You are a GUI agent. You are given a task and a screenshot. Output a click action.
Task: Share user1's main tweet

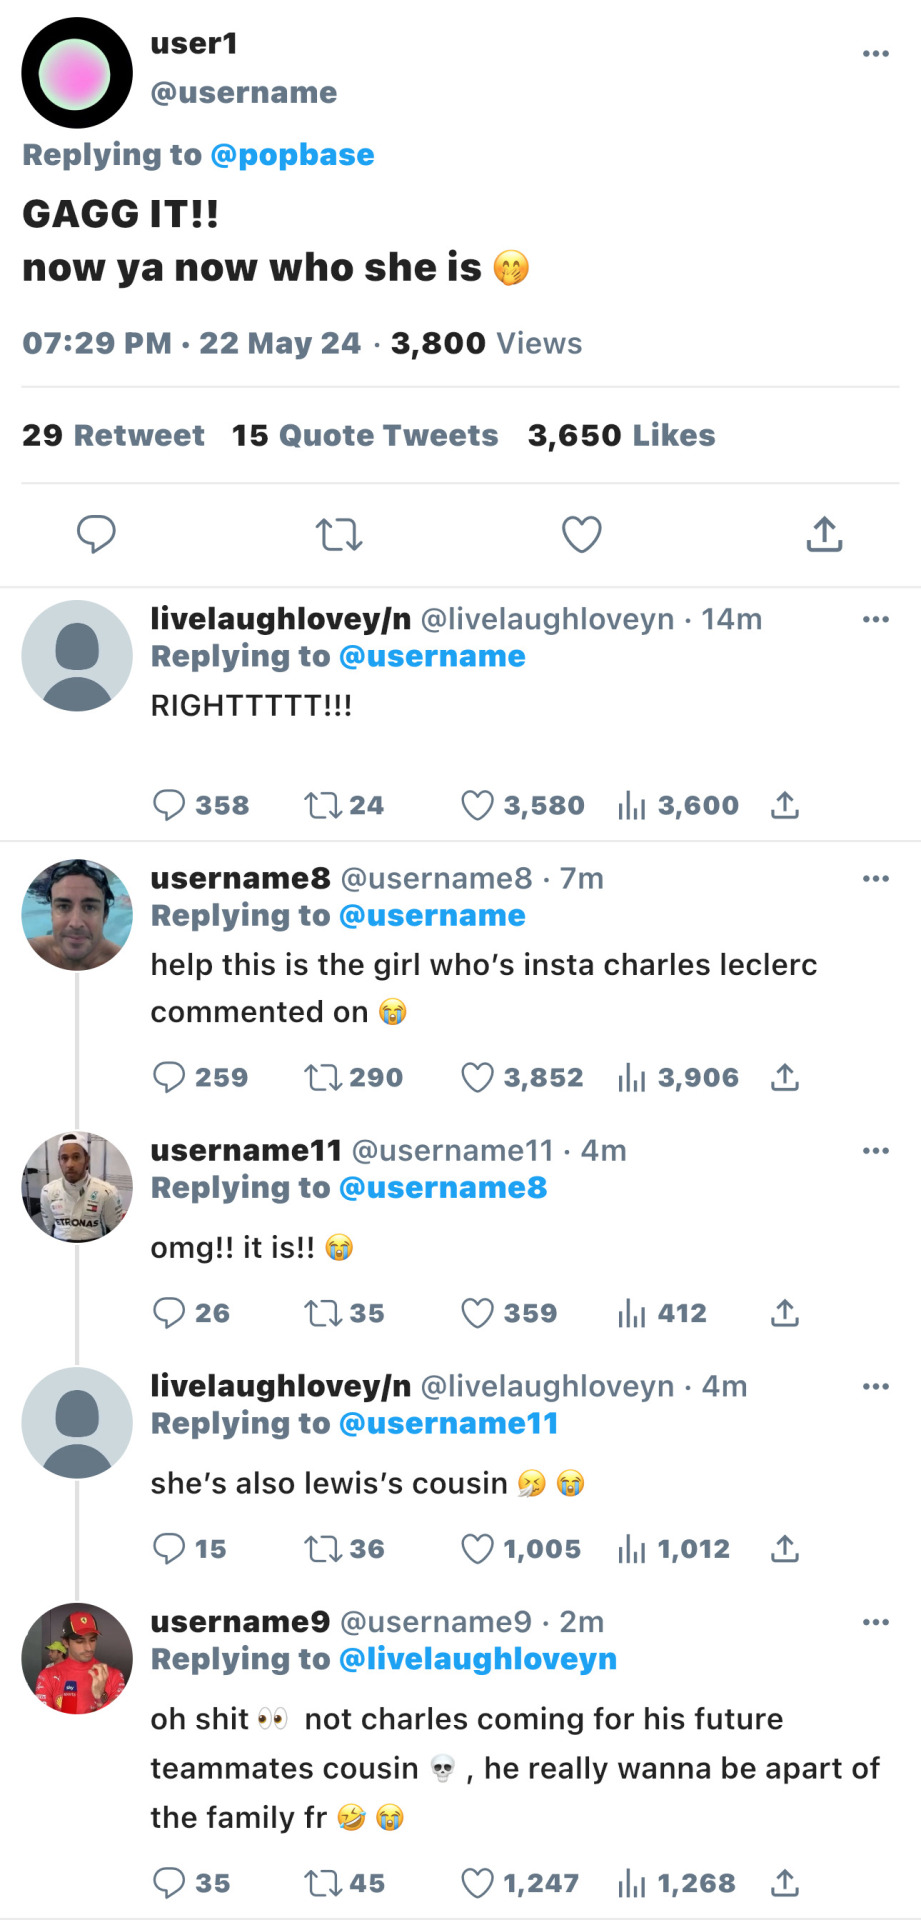pyautogui.click(x=824, y=535)
